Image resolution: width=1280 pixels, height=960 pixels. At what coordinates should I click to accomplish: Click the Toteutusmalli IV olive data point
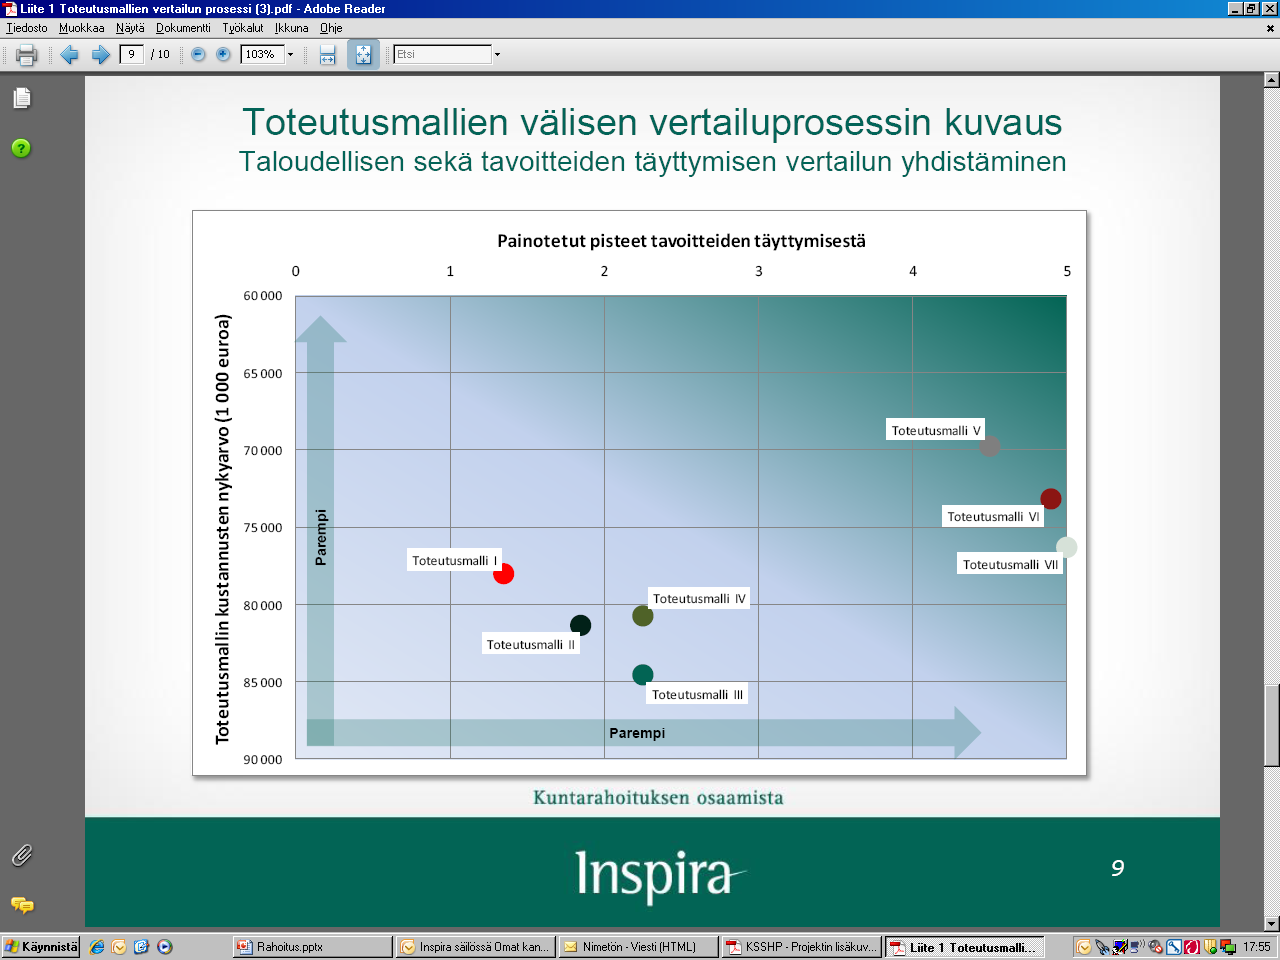(643, 616)
